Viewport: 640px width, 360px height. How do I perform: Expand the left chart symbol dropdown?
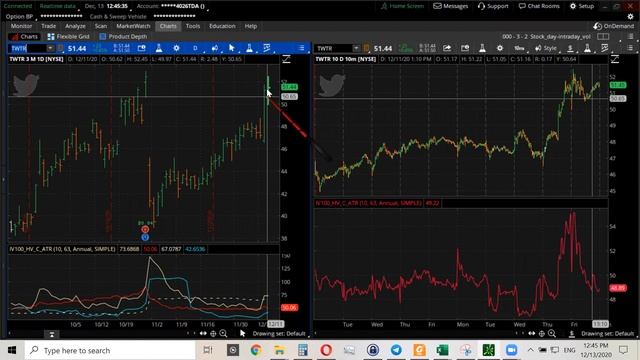50,48
